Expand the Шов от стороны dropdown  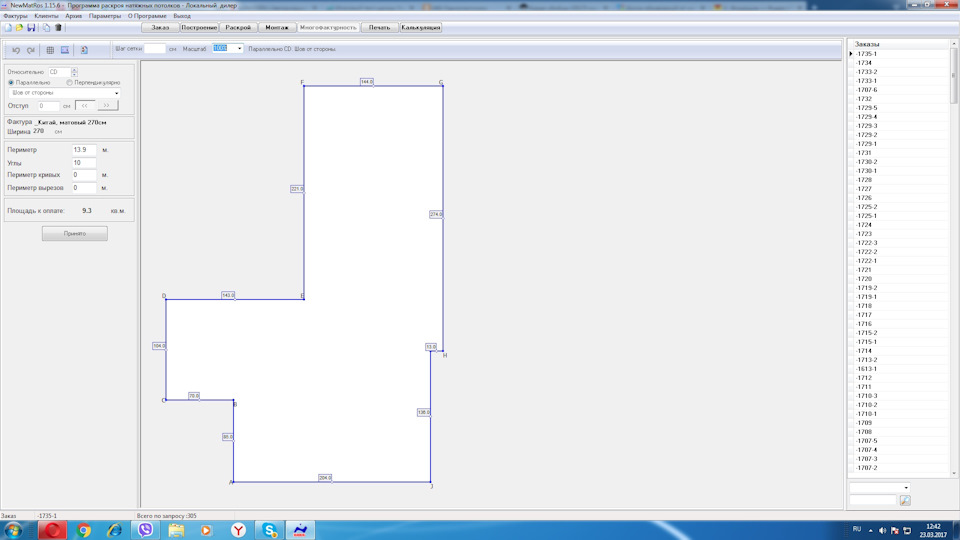point(116,93)
